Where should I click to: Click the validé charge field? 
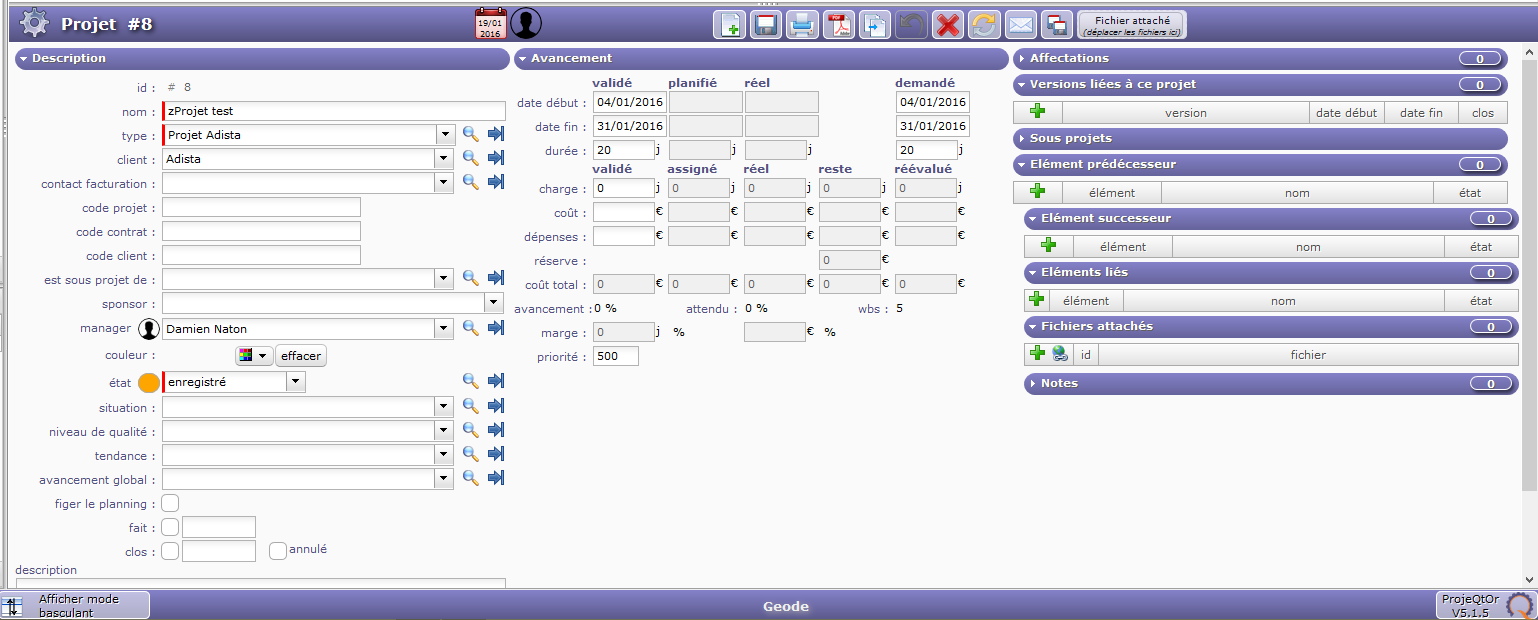(x=624, y=188)
